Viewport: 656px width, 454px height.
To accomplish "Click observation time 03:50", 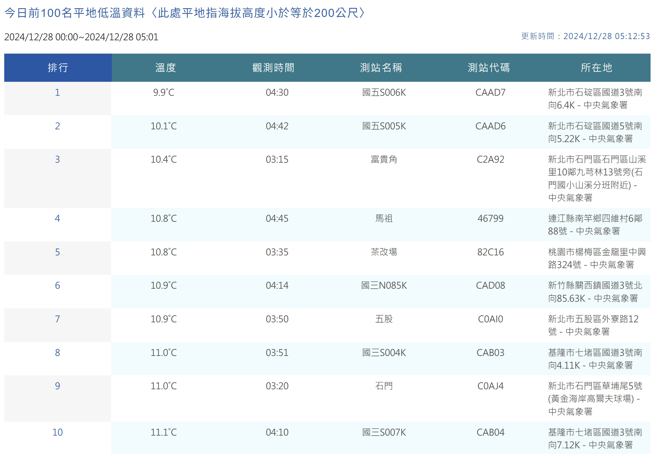I will 277,319.
